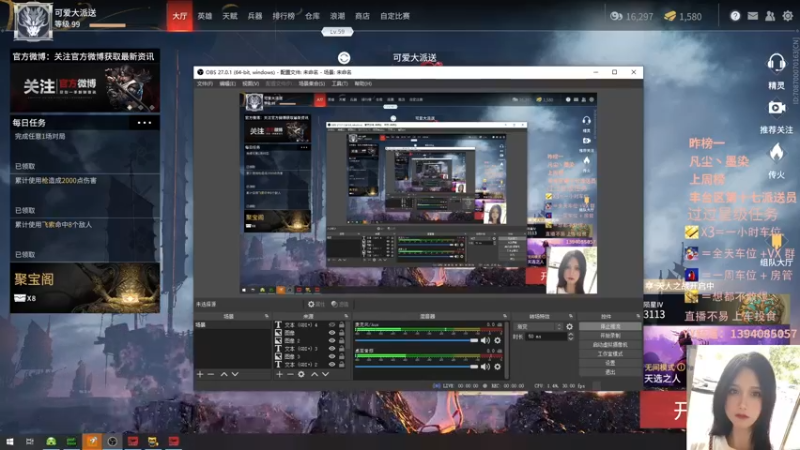Viewport: 800px width, 450px height.
Task: Open 每日任务 more options dots
Action: tap(144, 123)
